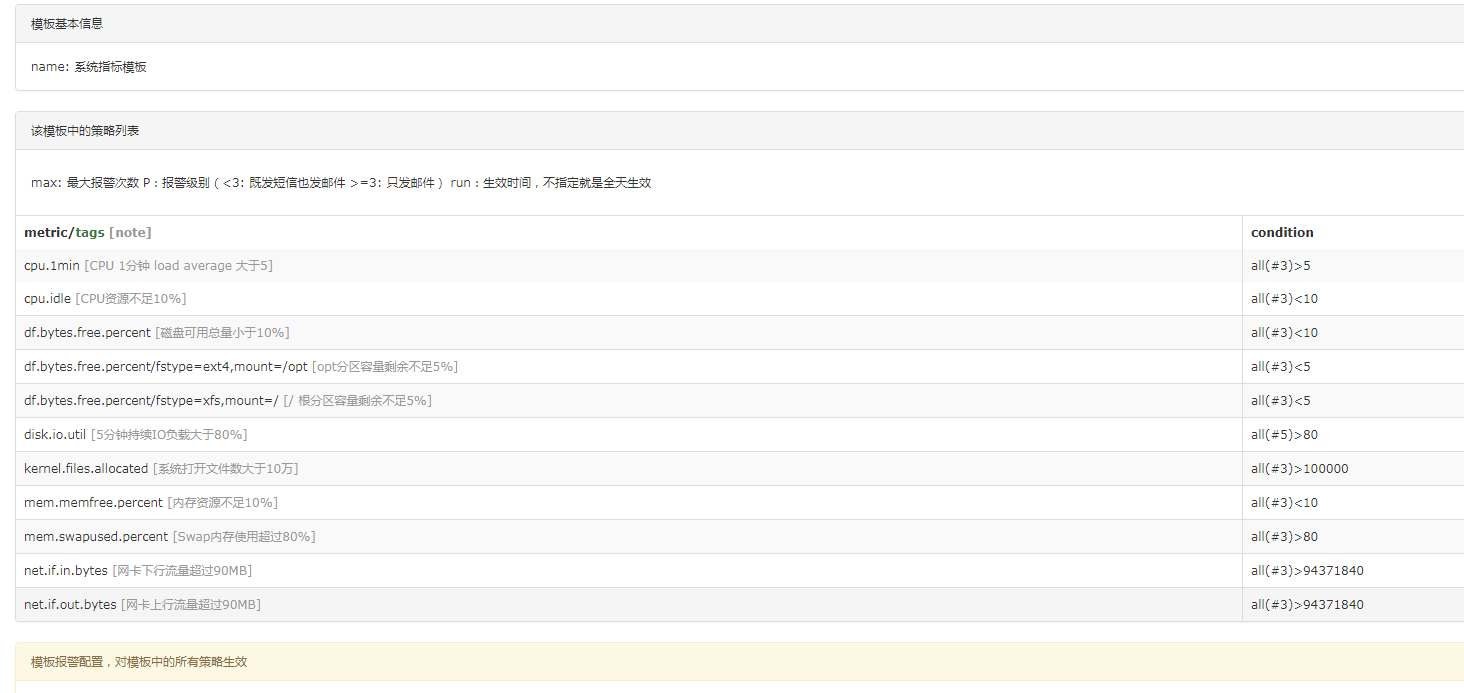Click the name: 系统指标模板 text
1464x693 pixels.
coord(90,66)
